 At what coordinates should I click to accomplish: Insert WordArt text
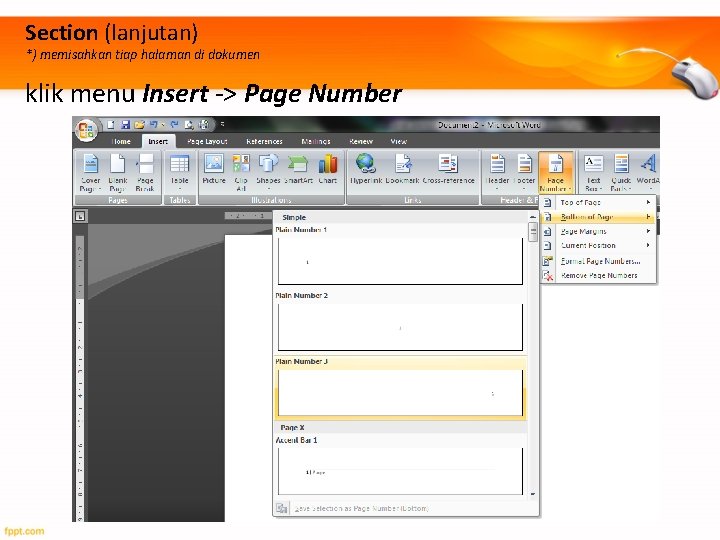pos(648,173)
